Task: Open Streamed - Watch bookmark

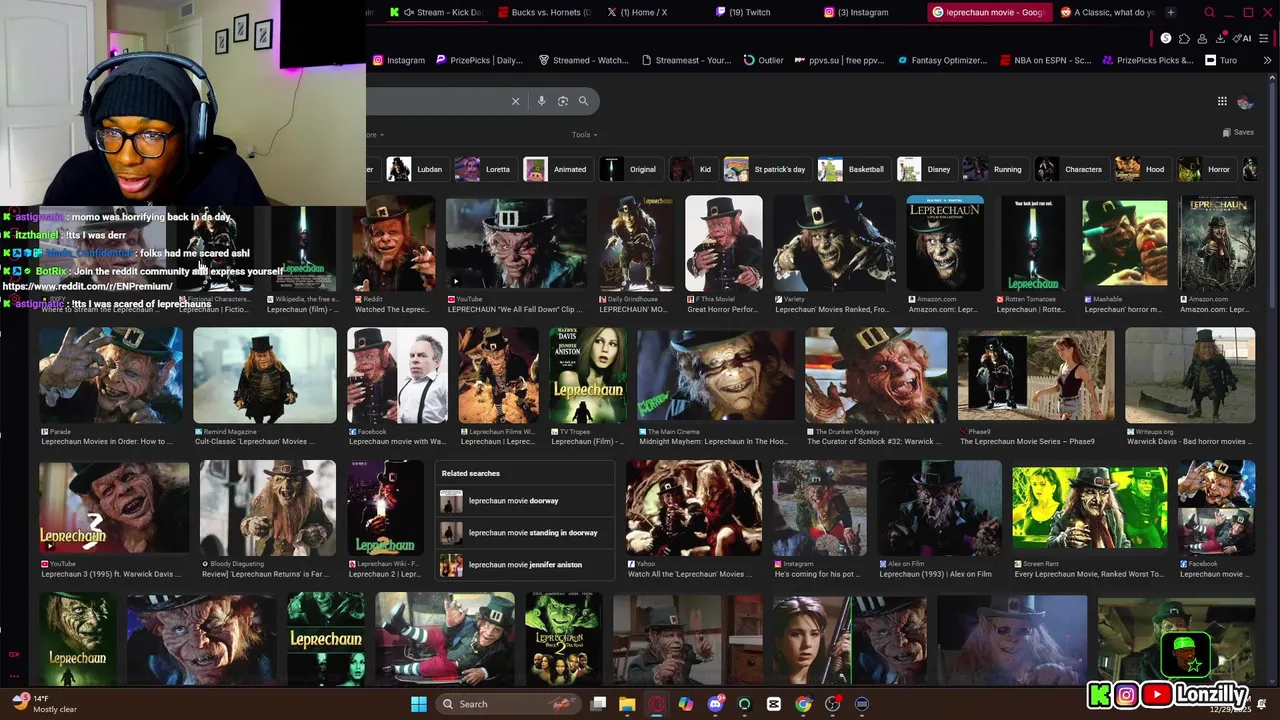Action: (x=583, y=60)
